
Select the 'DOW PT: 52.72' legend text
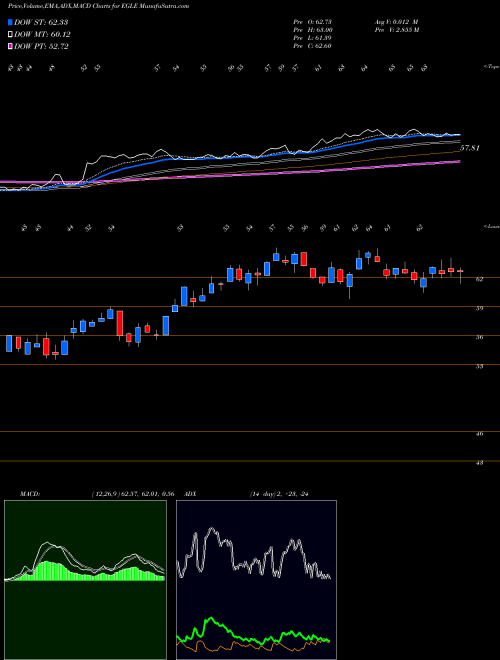click(x=41, y=46)
